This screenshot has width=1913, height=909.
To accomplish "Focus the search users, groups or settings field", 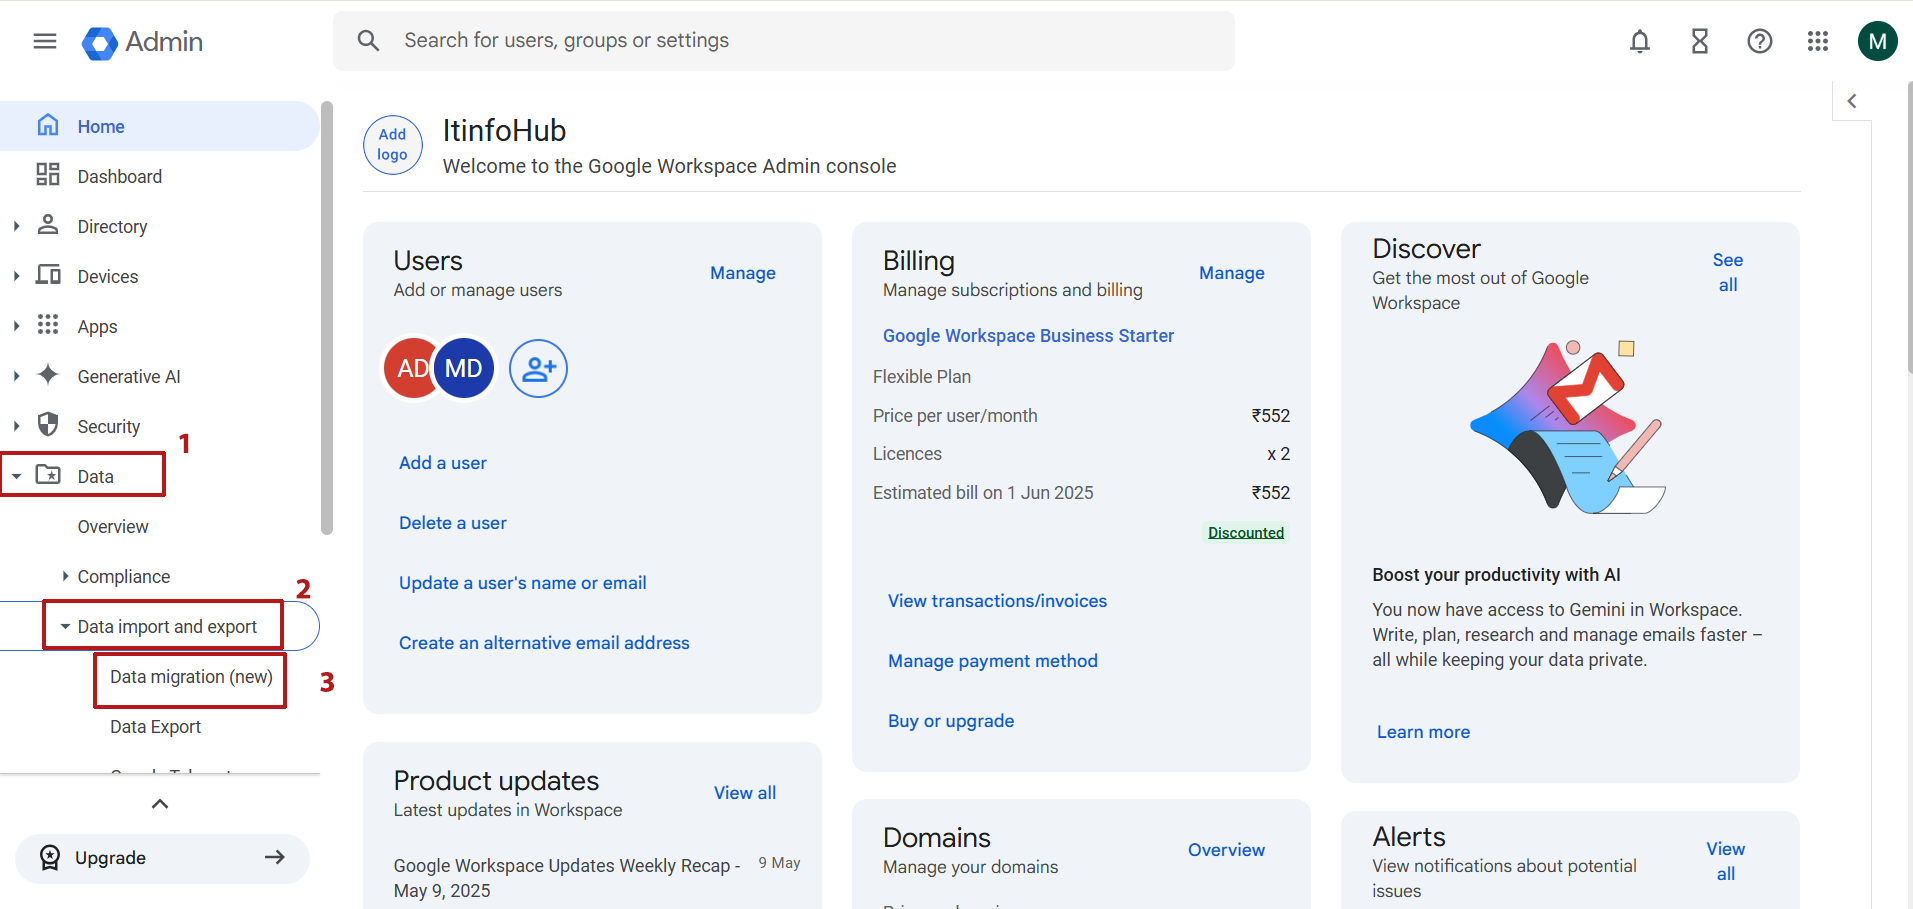I will 784,41.
